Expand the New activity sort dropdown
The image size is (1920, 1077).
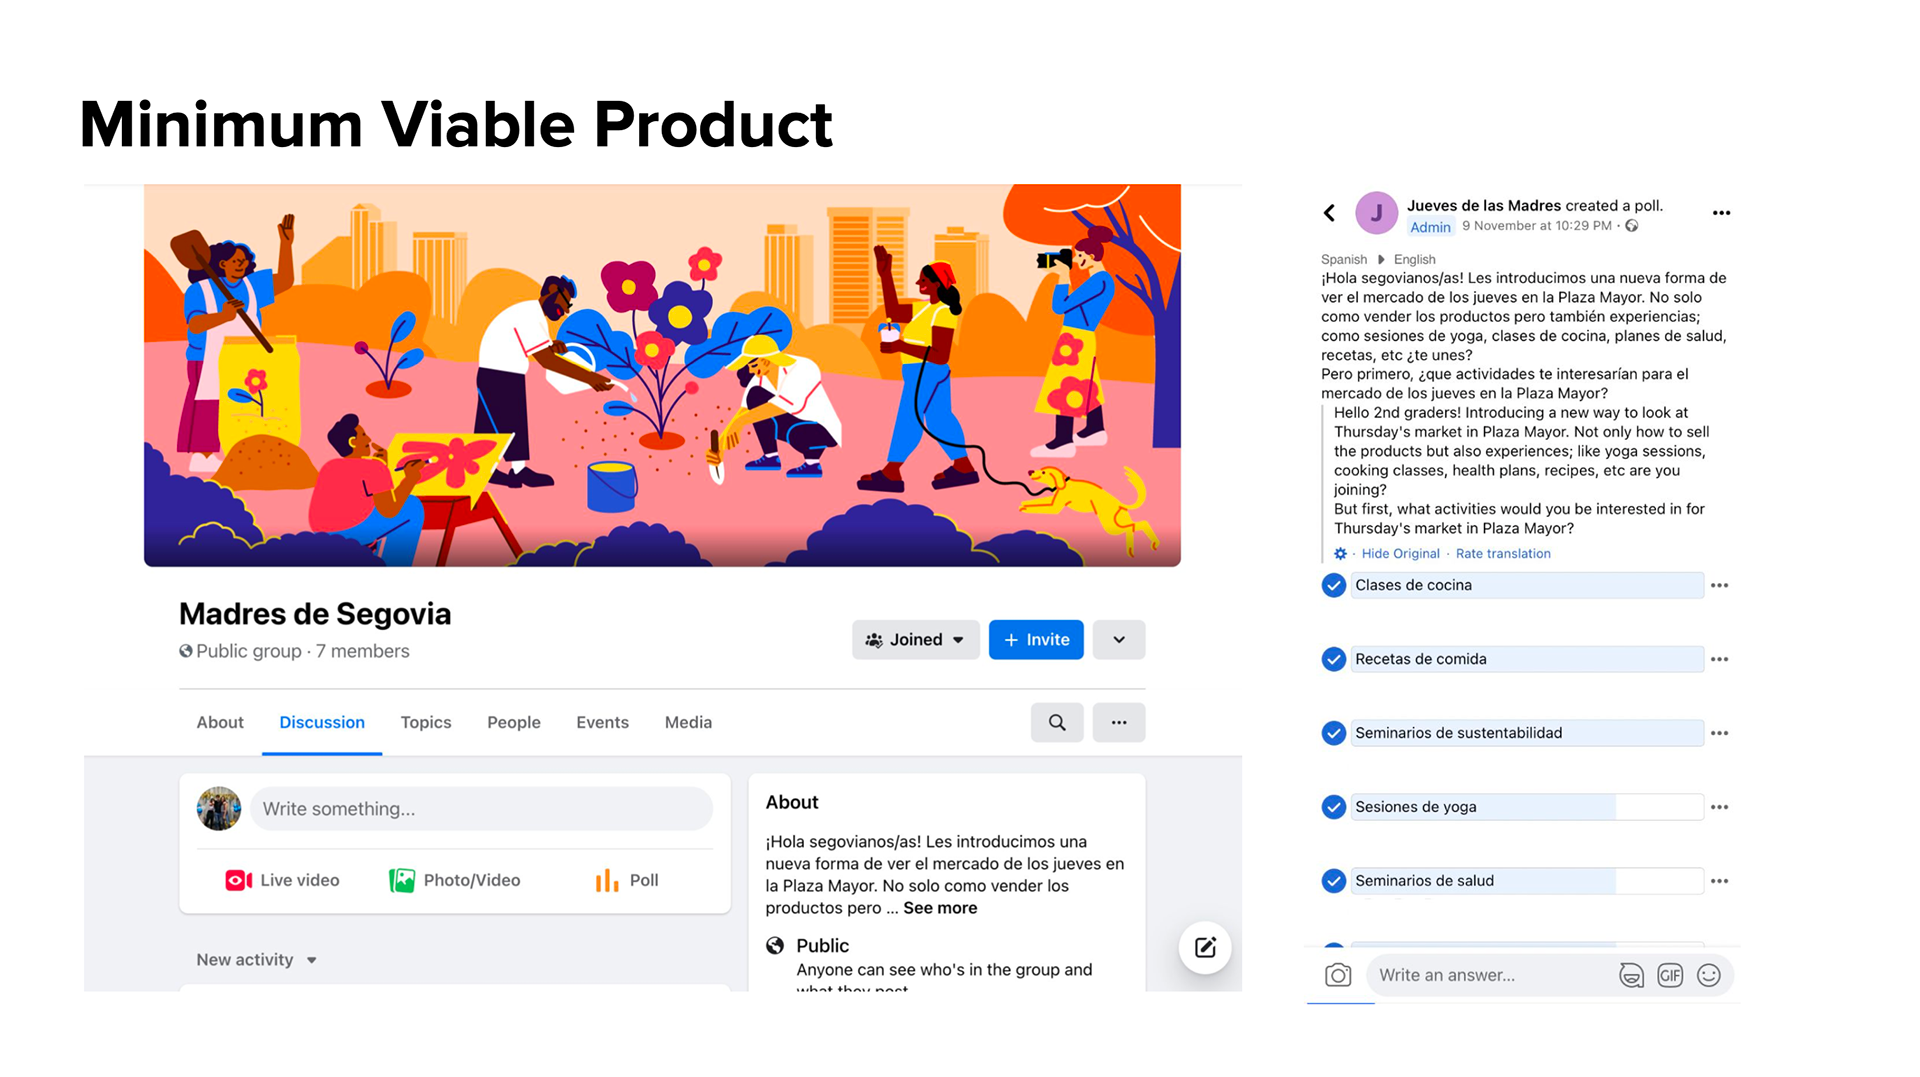coord(256,960)
